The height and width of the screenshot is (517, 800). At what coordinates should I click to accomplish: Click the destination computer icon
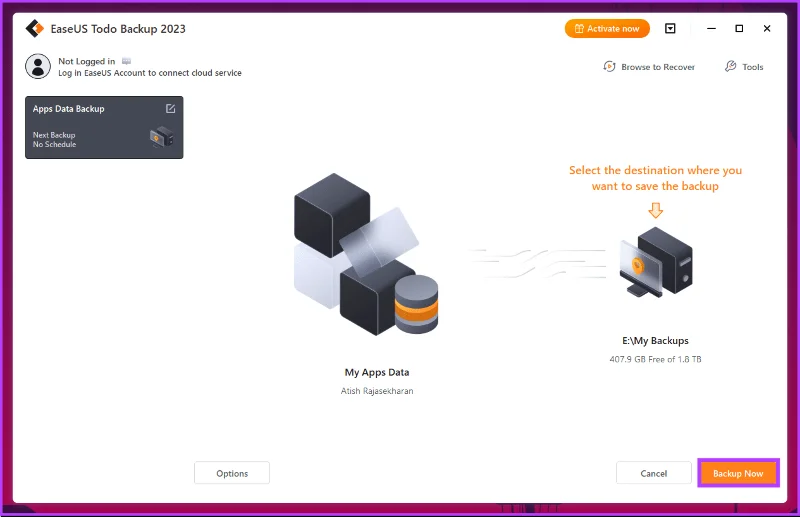[657, 262]
